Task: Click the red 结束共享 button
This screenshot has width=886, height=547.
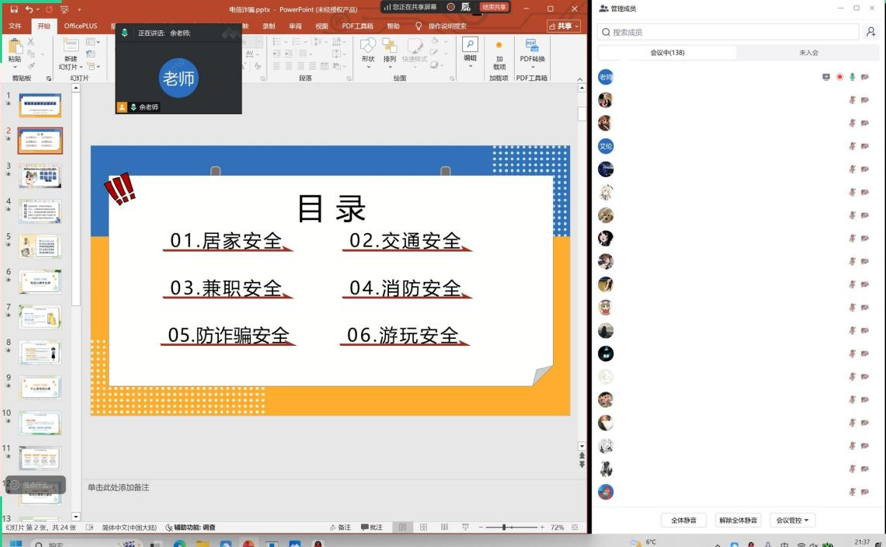Action: [493, 7]
